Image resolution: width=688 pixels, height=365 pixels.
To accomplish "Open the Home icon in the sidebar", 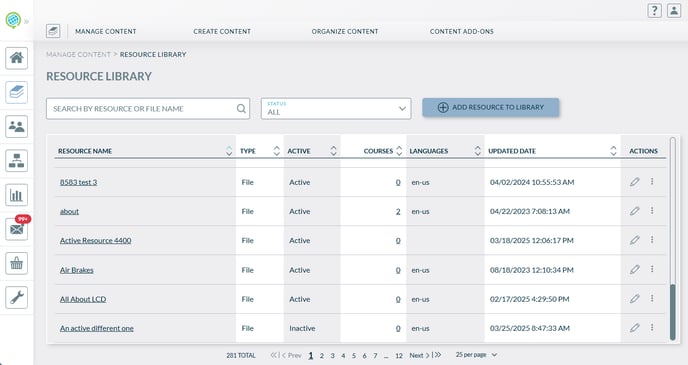I will coord(17,58).
